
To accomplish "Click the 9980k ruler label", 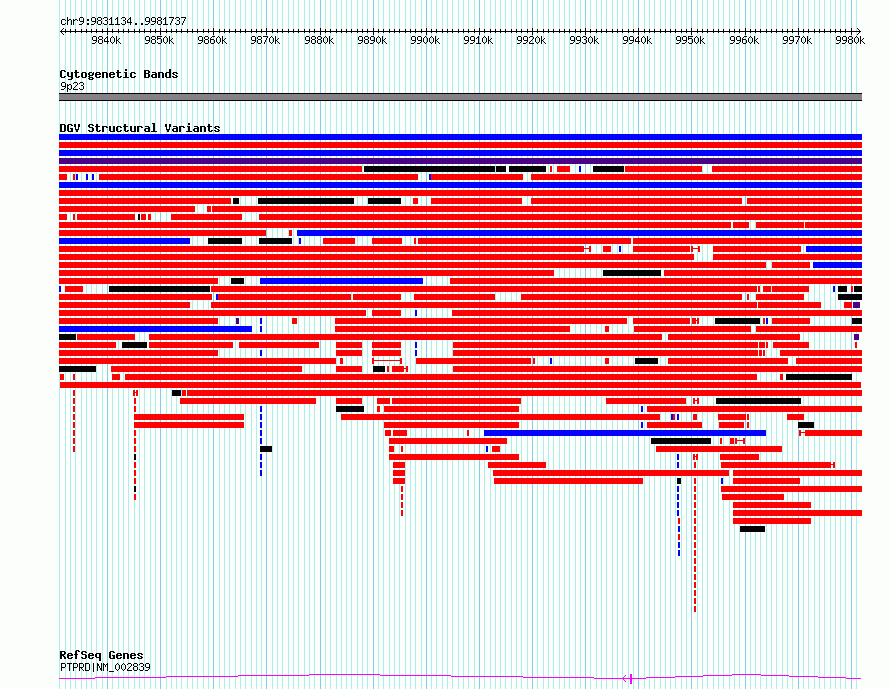I will [x=850, y=40].
